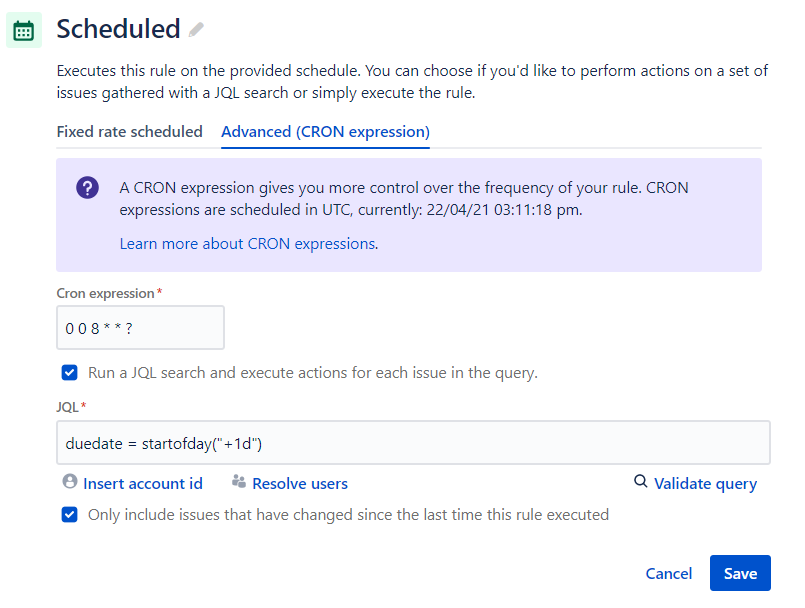Image resolution: width=805 pixels, height=608 pixels.
Task: Focus the Cron expression input field
Action: (140, 328)
